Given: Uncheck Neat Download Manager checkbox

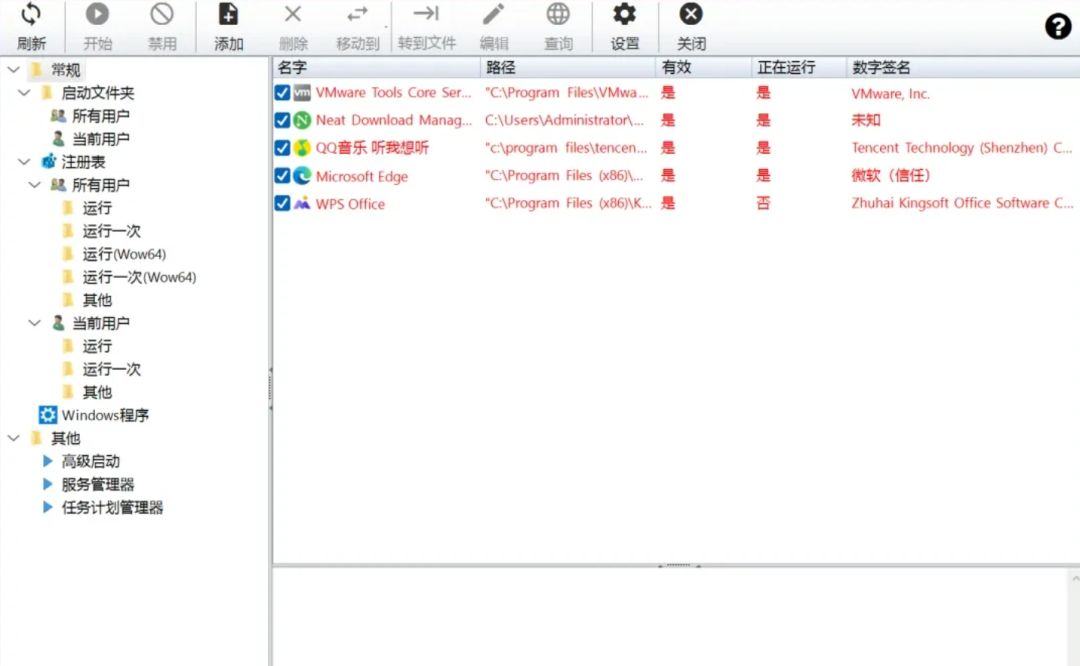Looking at the screenshot, I should pyautogui.click(x=282, y=121).
